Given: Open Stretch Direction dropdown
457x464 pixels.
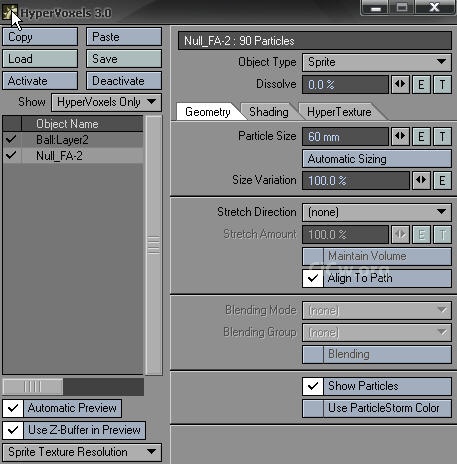Looking at the screenshot, I should [x=377, y=212].
